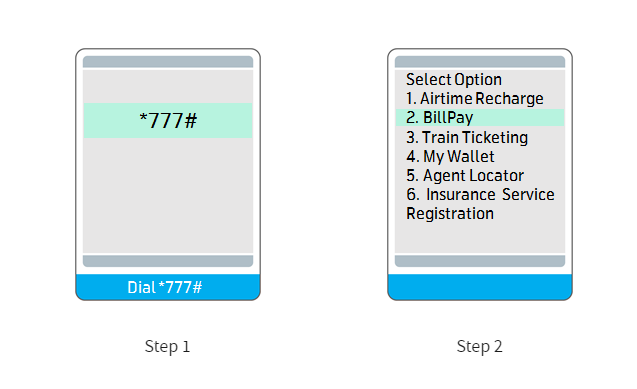Click the Dial *777# button
637x389 pixels.
pyautogui.click(x=168, y=287)
